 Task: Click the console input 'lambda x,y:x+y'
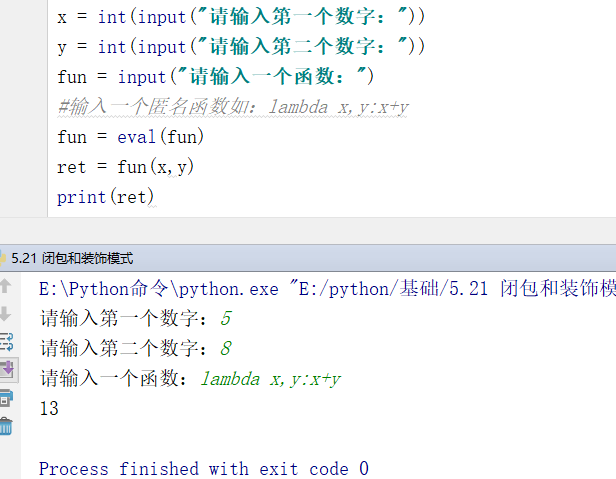coord(271,379)
